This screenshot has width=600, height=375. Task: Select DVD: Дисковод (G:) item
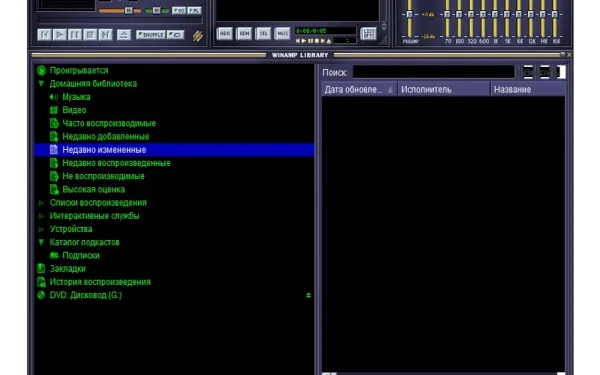click(x=86, y=295)
